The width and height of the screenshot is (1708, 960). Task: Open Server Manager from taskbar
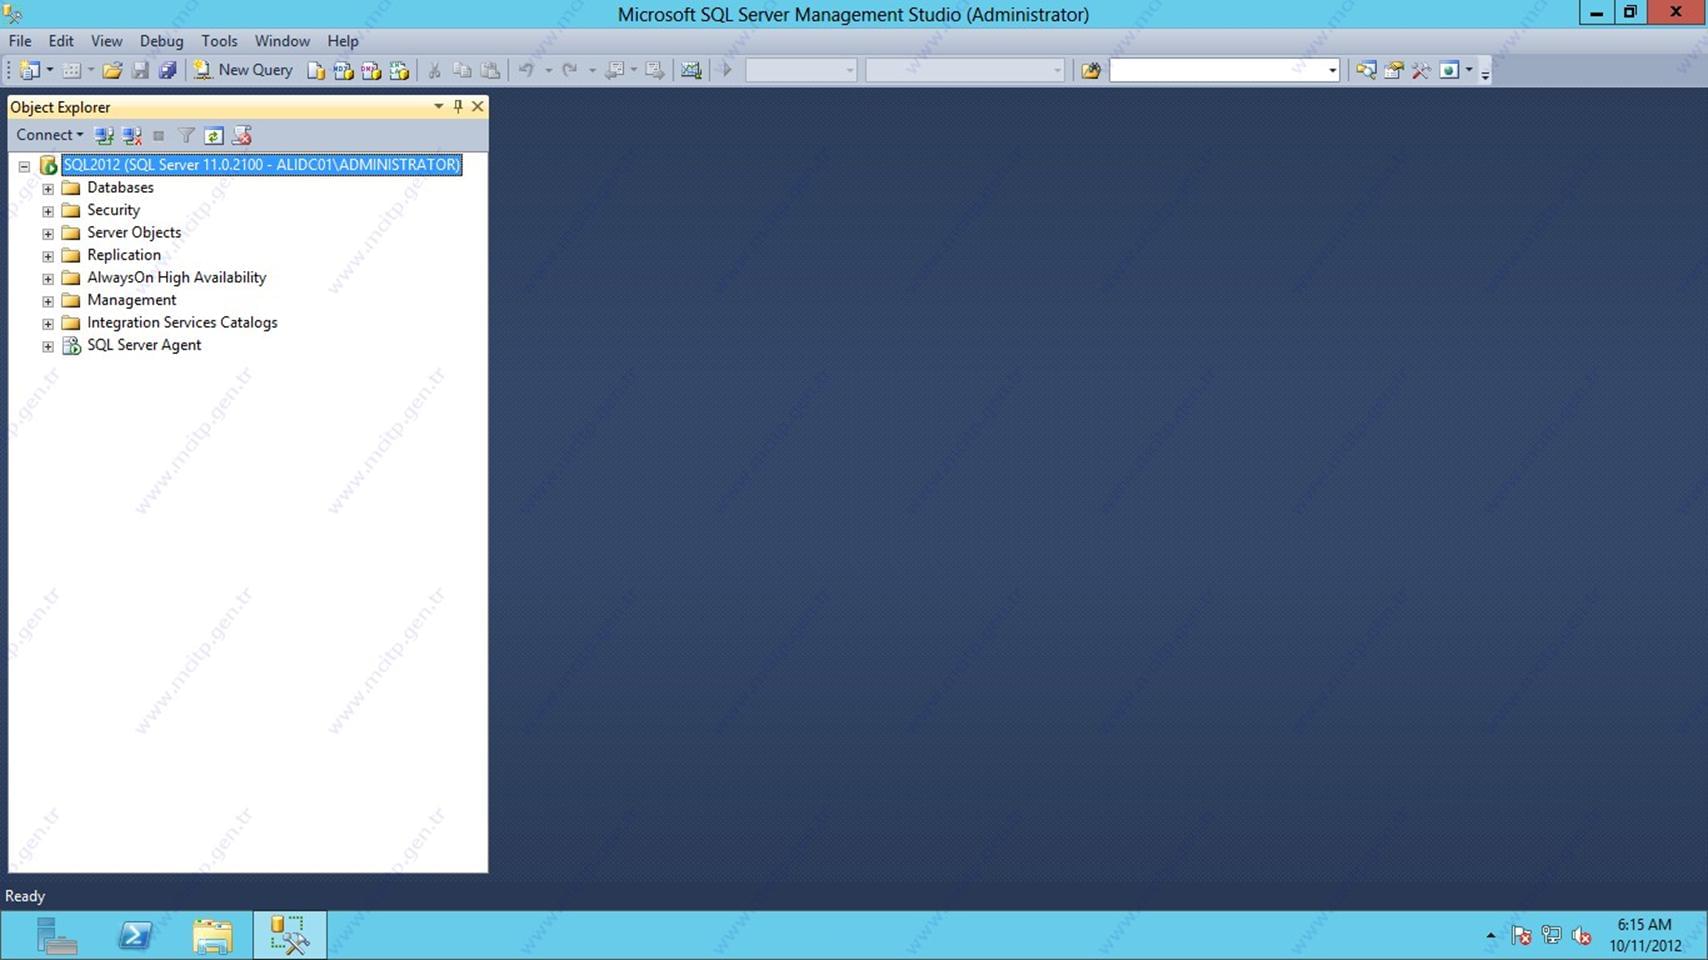pos(57,935)
